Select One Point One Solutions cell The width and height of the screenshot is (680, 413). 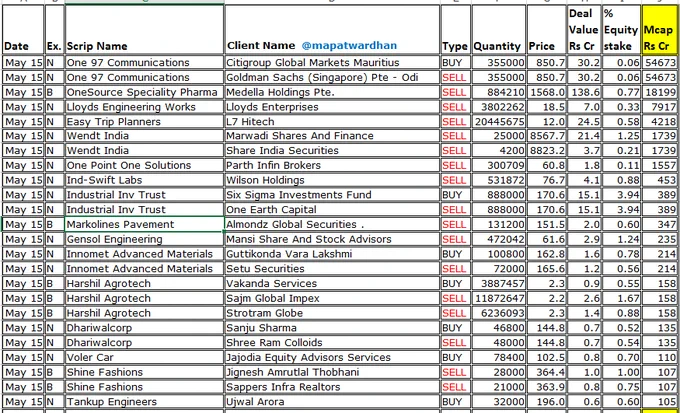[144, 165]
